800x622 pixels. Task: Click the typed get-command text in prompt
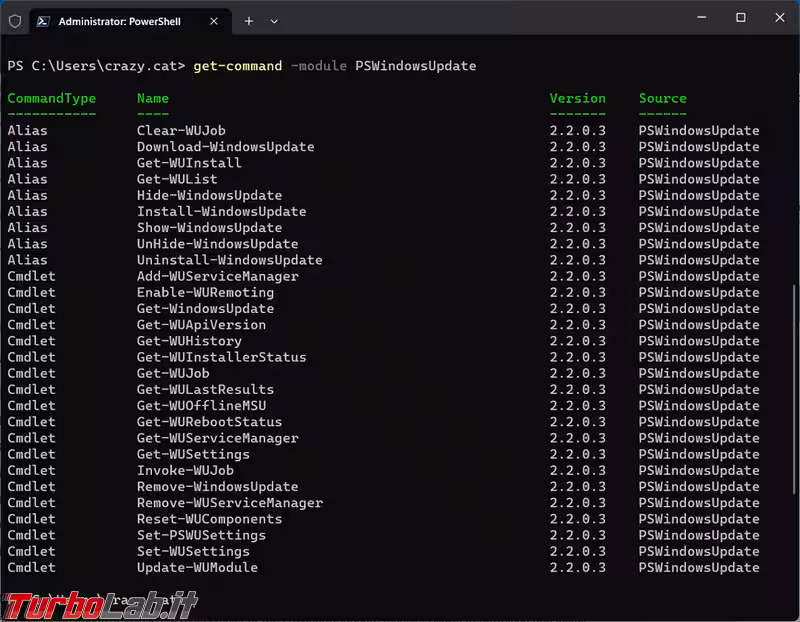point(238,66)
